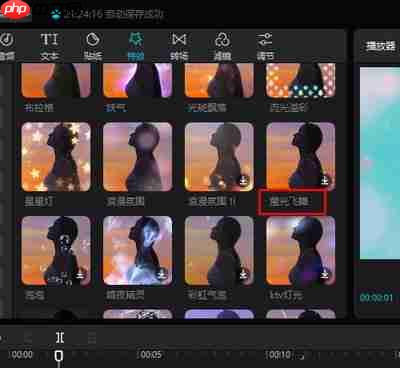Click the effect name inside the red box
This screenshot has width=400, height=368.
tap(289, 201)
